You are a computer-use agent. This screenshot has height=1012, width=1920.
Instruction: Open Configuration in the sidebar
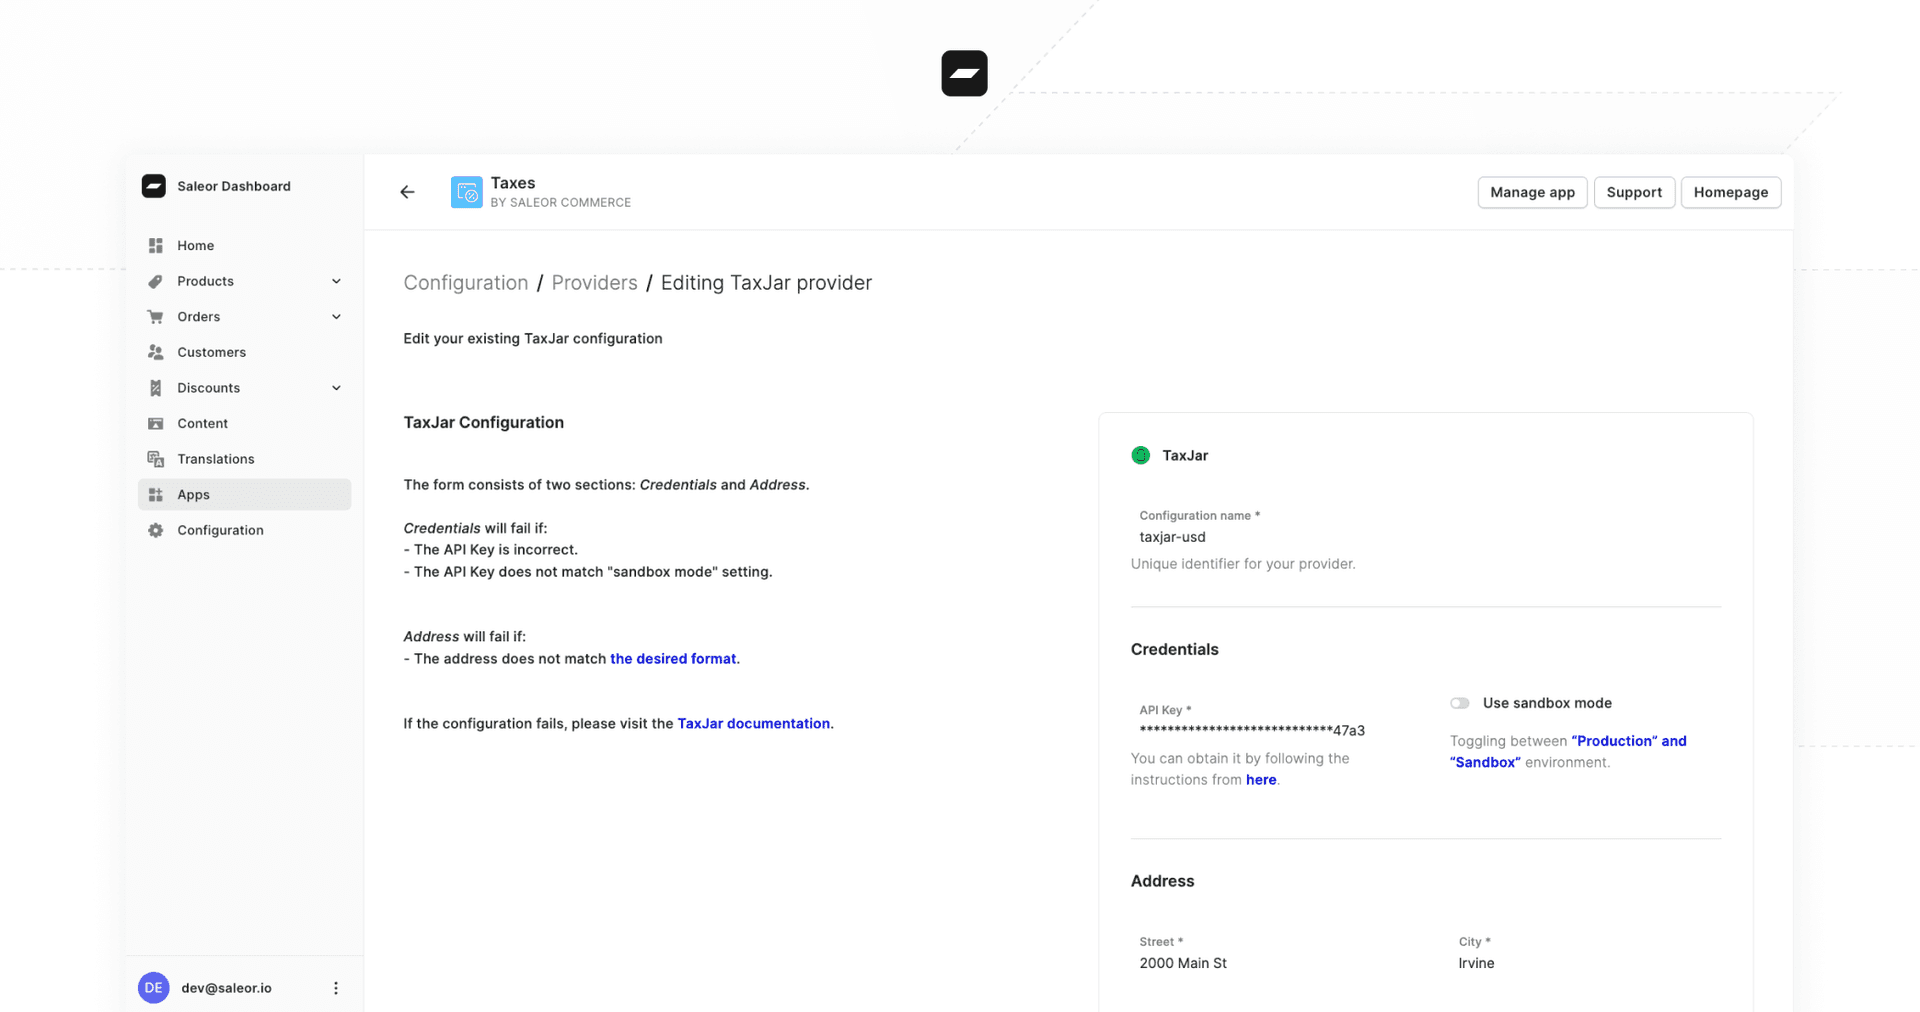(x=245, y=530)
